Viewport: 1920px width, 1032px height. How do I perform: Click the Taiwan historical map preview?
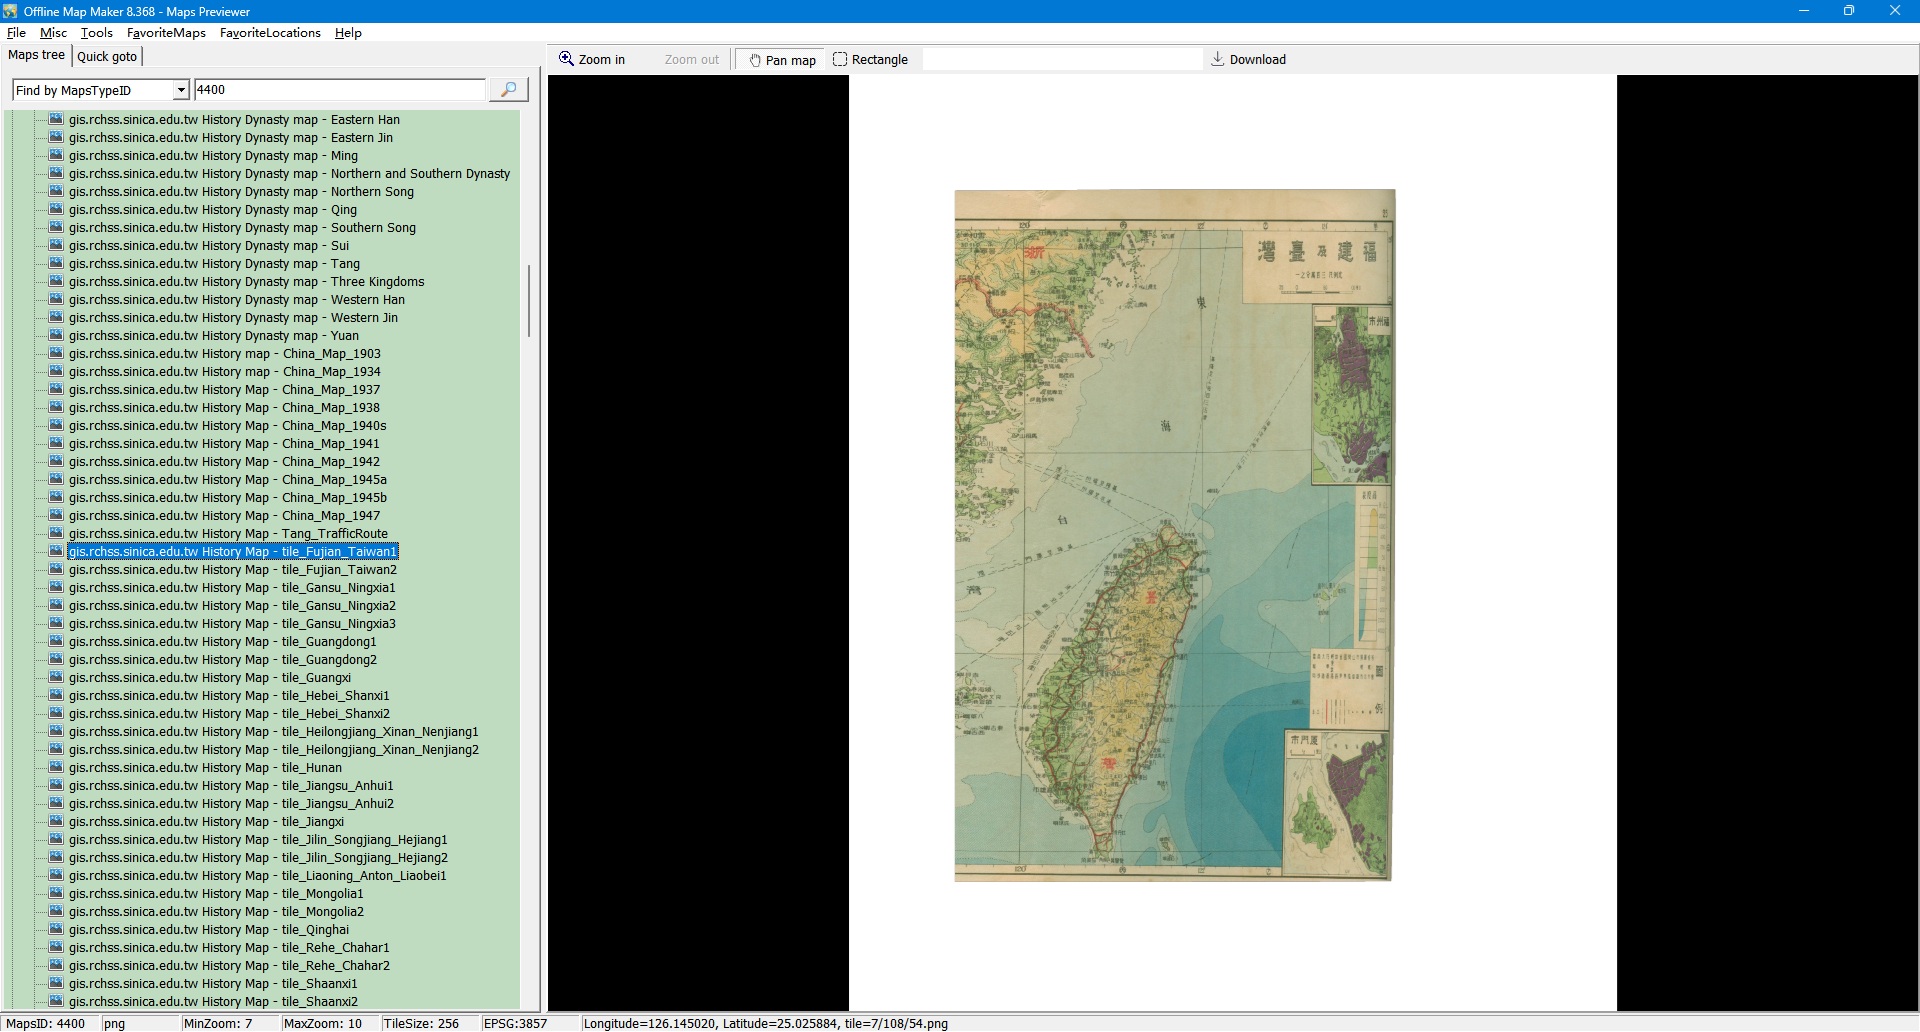coord(1173,535)
